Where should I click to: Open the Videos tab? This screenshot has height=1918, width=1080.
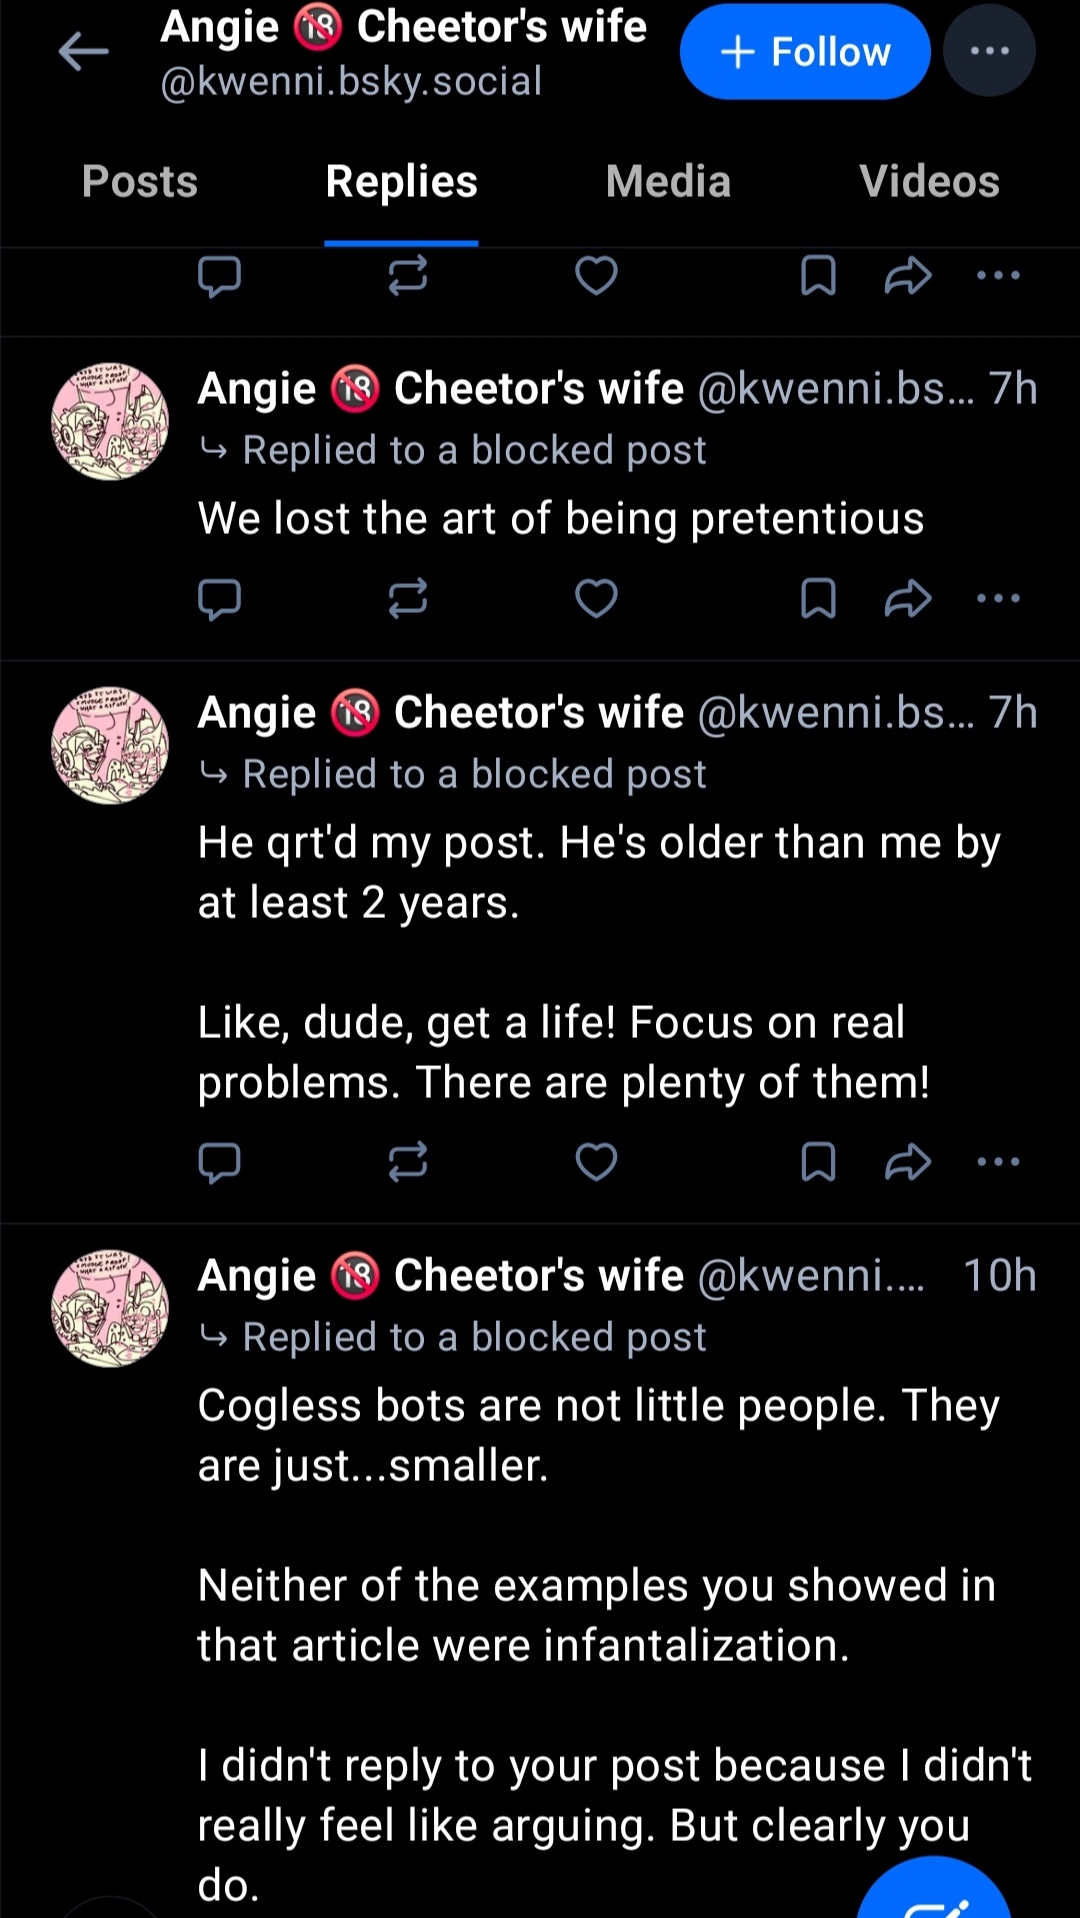(929, 182)
